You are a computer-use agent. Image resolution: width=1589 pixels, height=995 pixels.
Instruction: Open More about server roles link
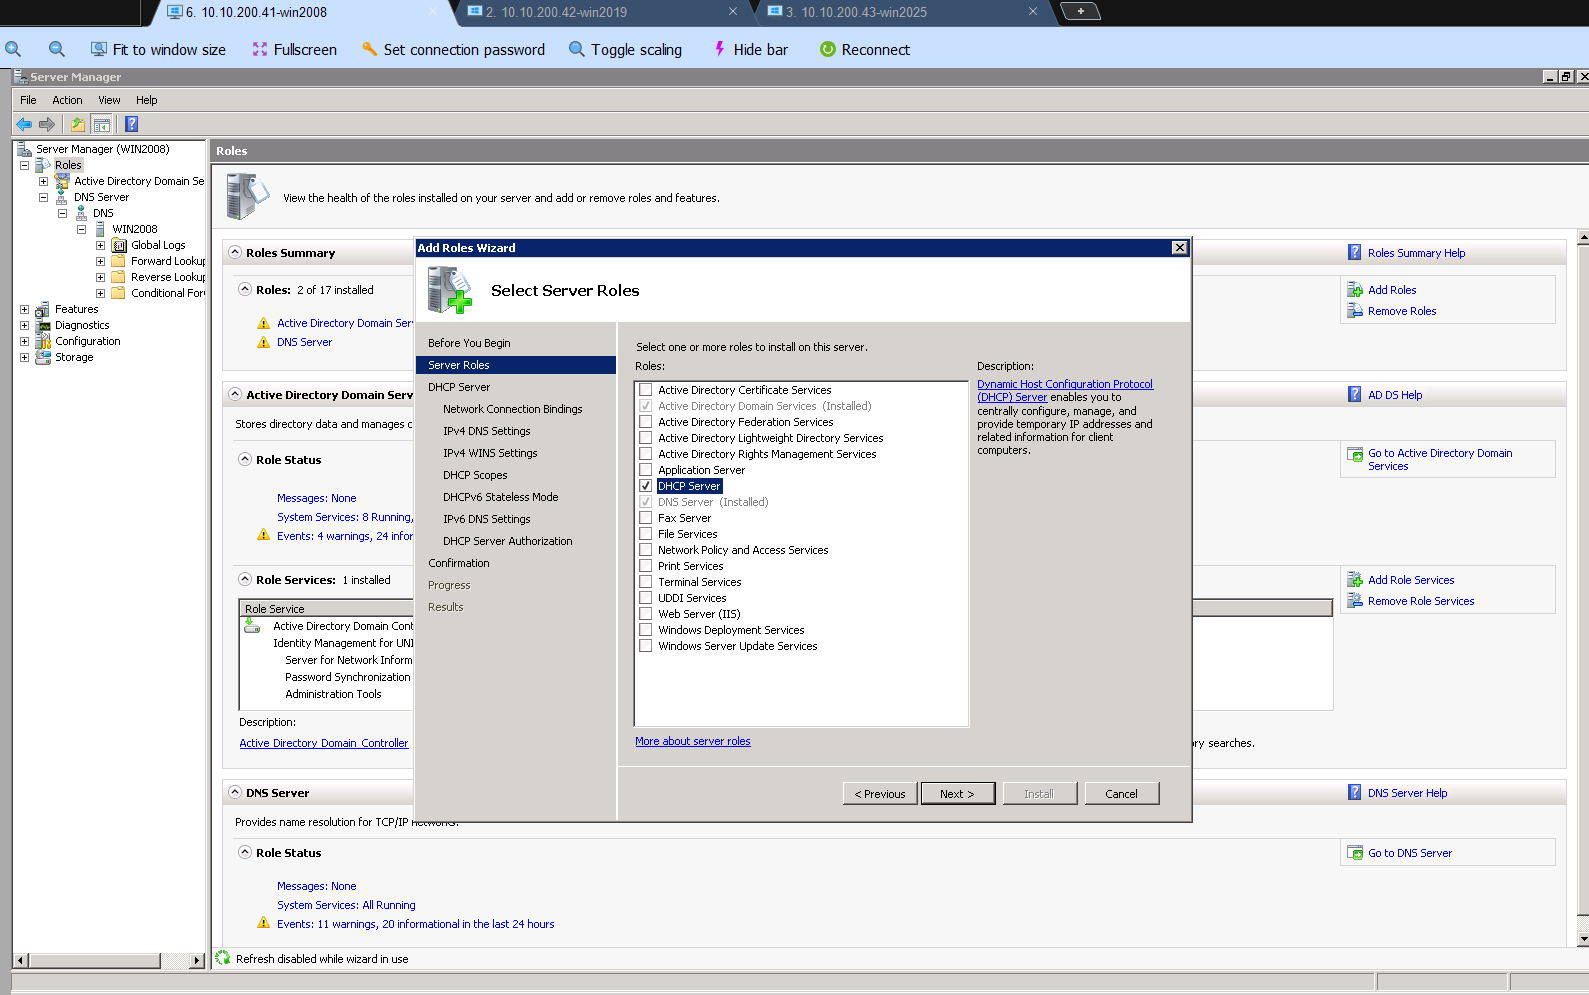point(693,741)
